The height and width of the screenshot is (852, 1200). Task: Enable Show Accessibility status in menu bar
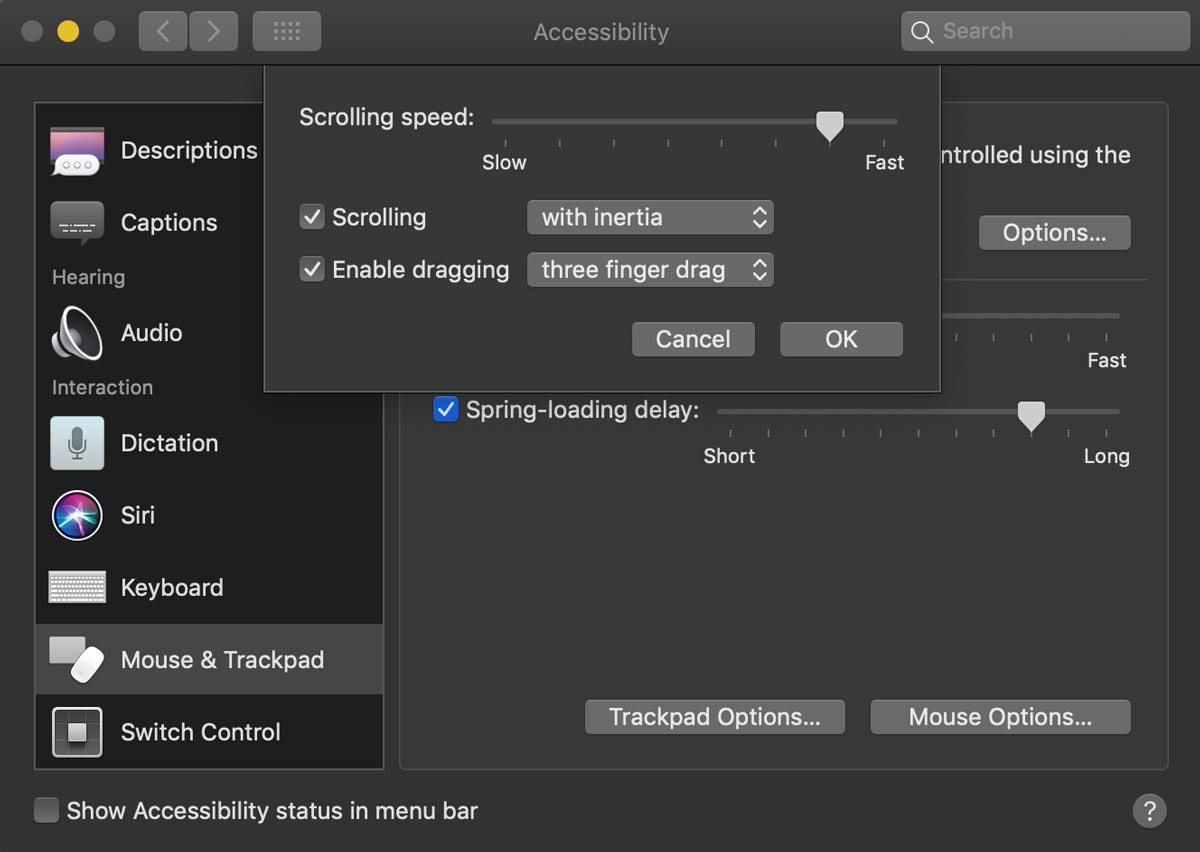coord(46,810)
